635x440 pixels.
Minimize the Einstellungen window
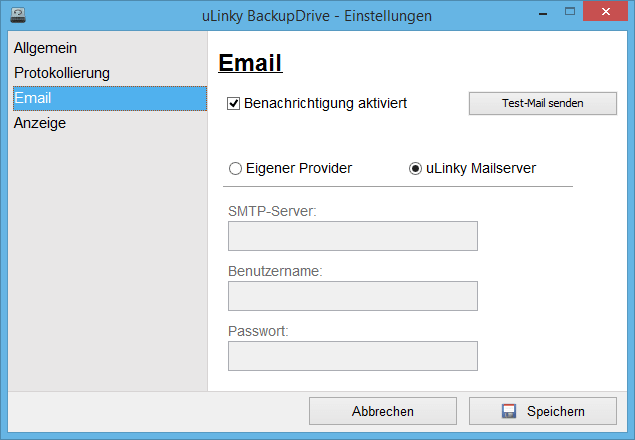543,12
